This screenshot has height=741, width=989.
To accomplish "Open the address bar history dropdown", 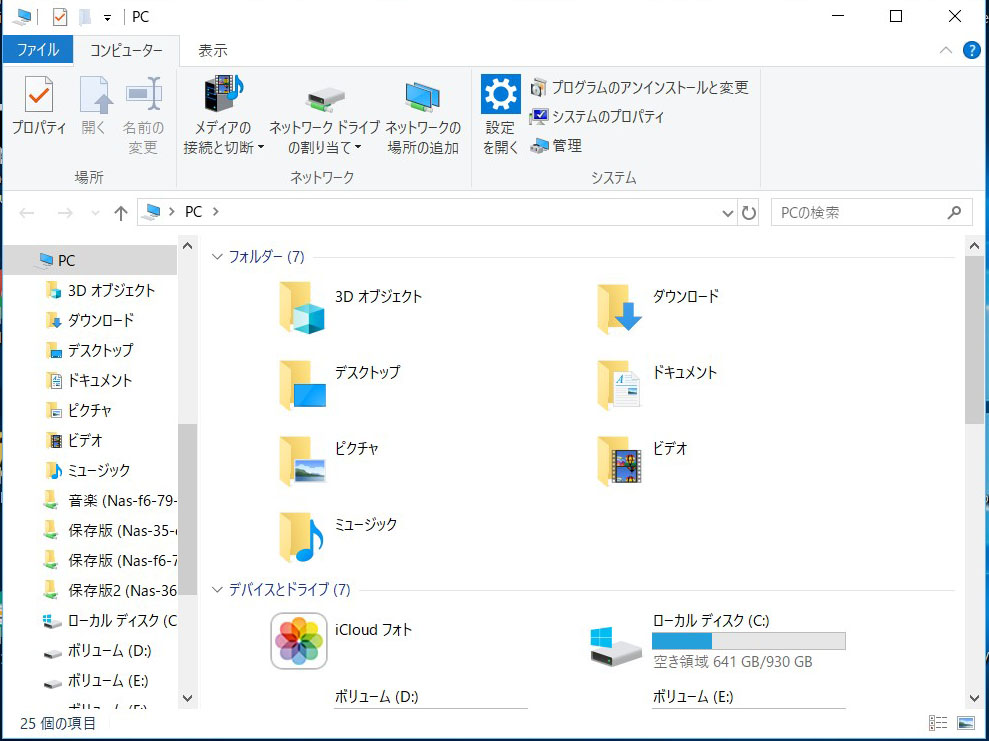I will click(727, 213).
